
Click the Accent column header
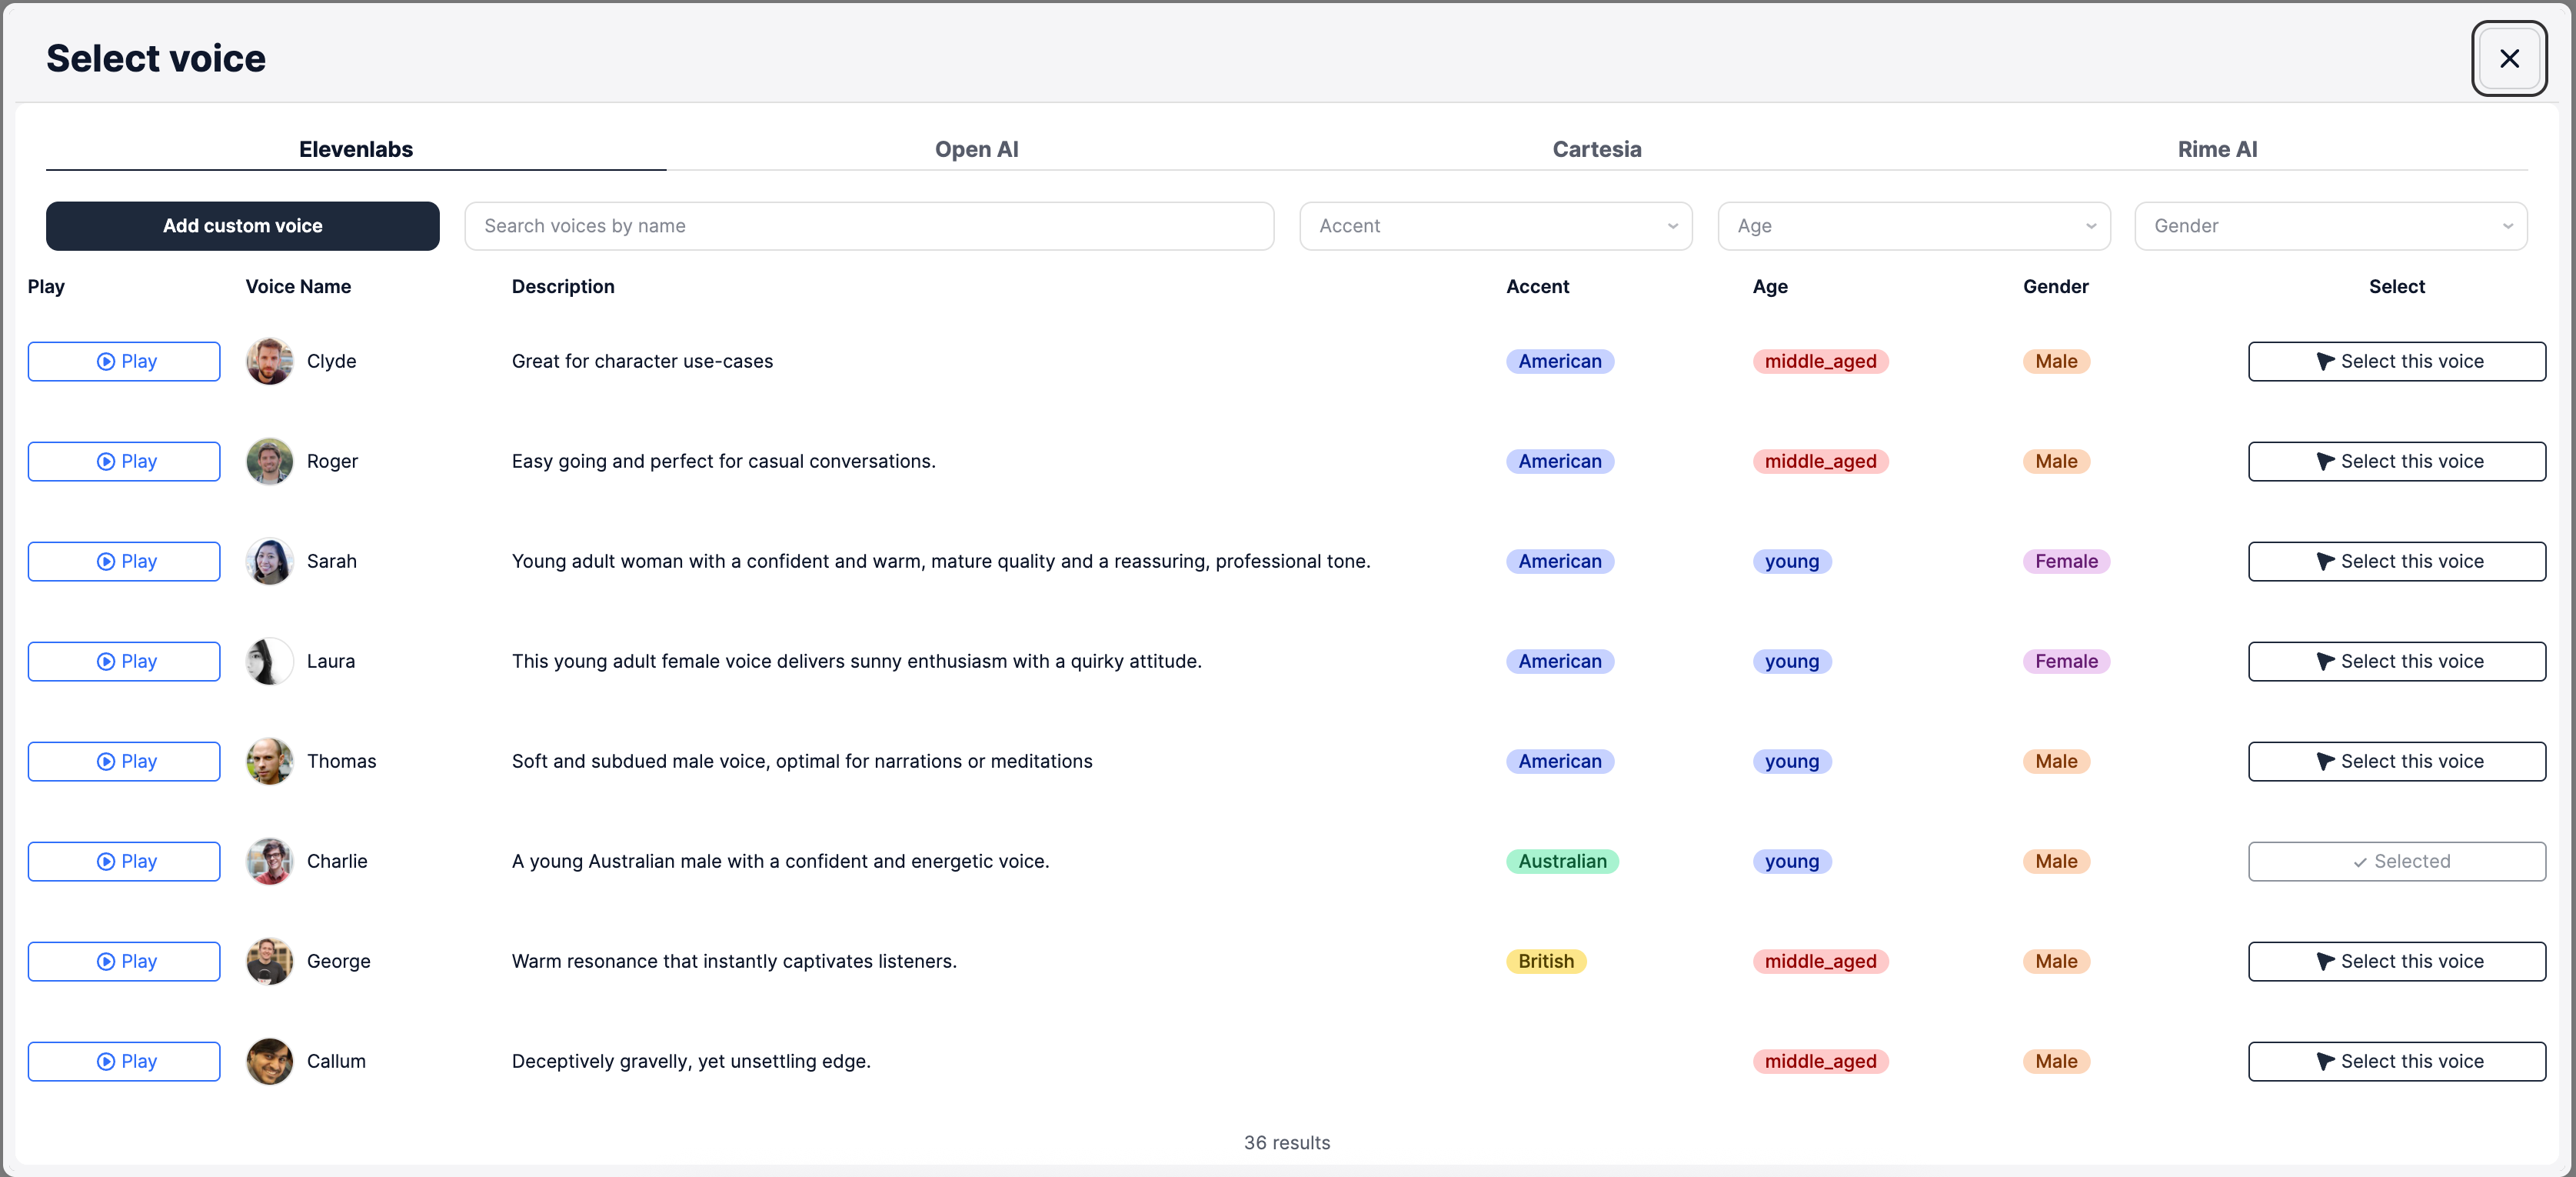point(1537,286)
